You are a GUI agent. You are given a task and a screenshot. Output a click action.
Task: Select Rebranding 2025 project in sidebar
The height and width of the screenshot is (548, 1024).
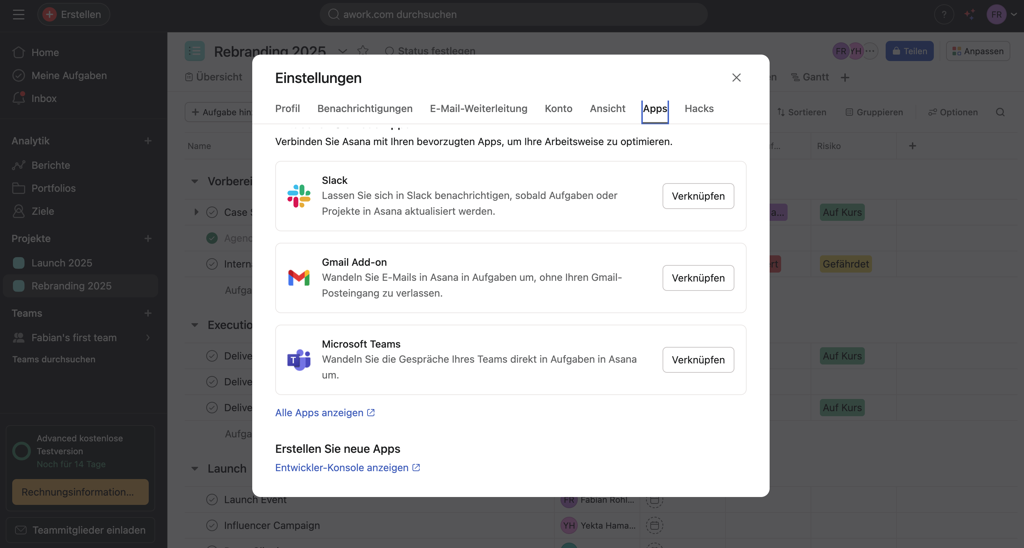click(x=80, y=285)
